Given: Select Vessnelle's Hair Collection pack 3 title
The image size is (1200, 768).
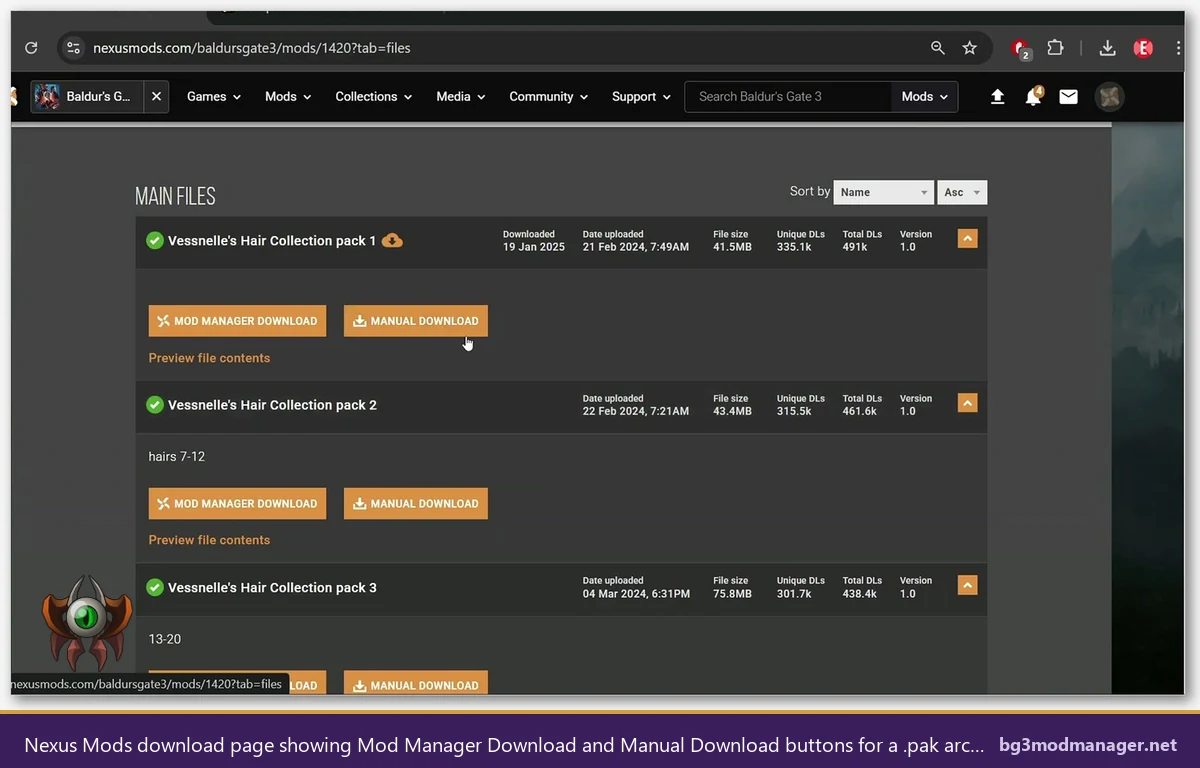Looking at the screenshot, I should pyautogui.click(x=272, y=587).
